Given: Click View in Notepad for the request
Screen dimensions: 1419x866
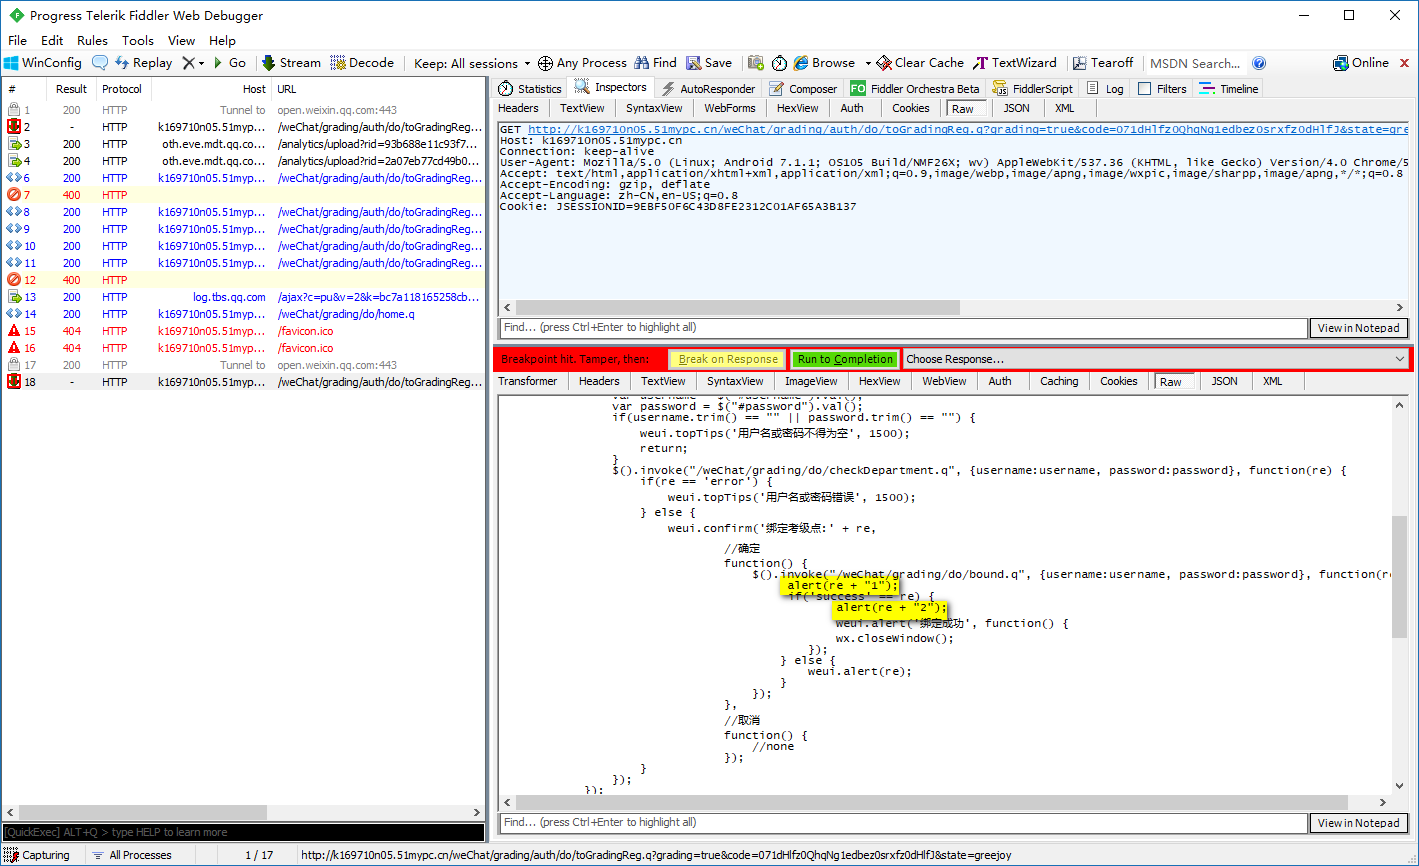Looking at the screenshot, I should pos(1358,328).
